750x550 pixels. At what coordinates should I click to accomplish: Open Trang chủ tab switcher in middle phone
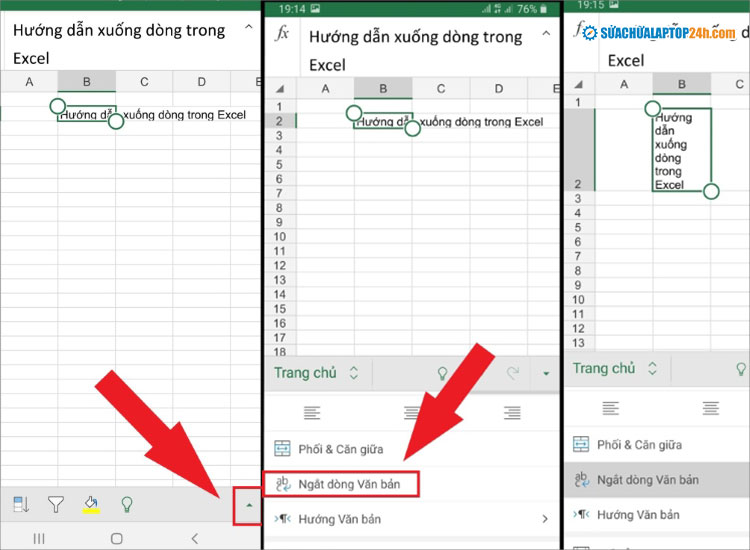tap(316, 373)
